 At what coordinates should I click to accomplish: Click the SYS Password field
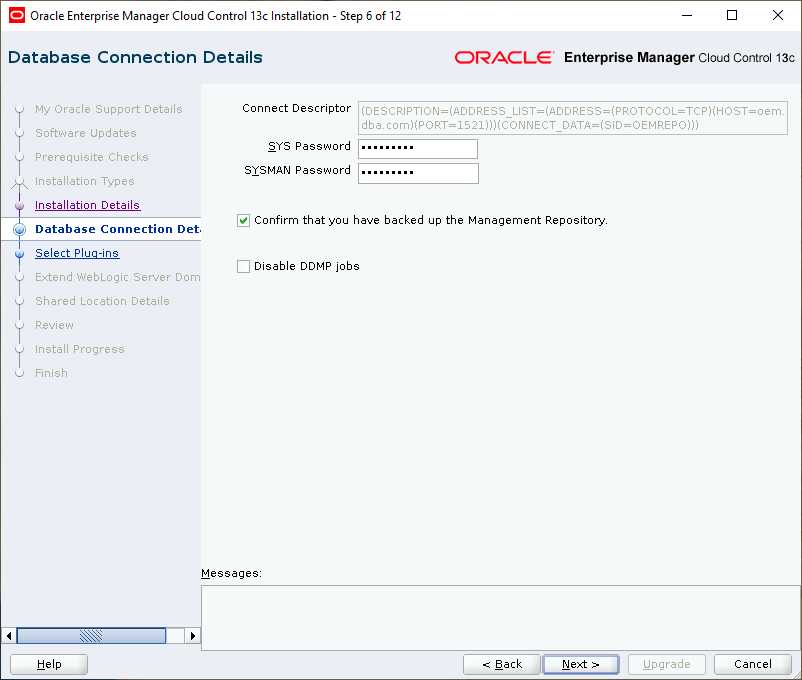coord(418,149)
